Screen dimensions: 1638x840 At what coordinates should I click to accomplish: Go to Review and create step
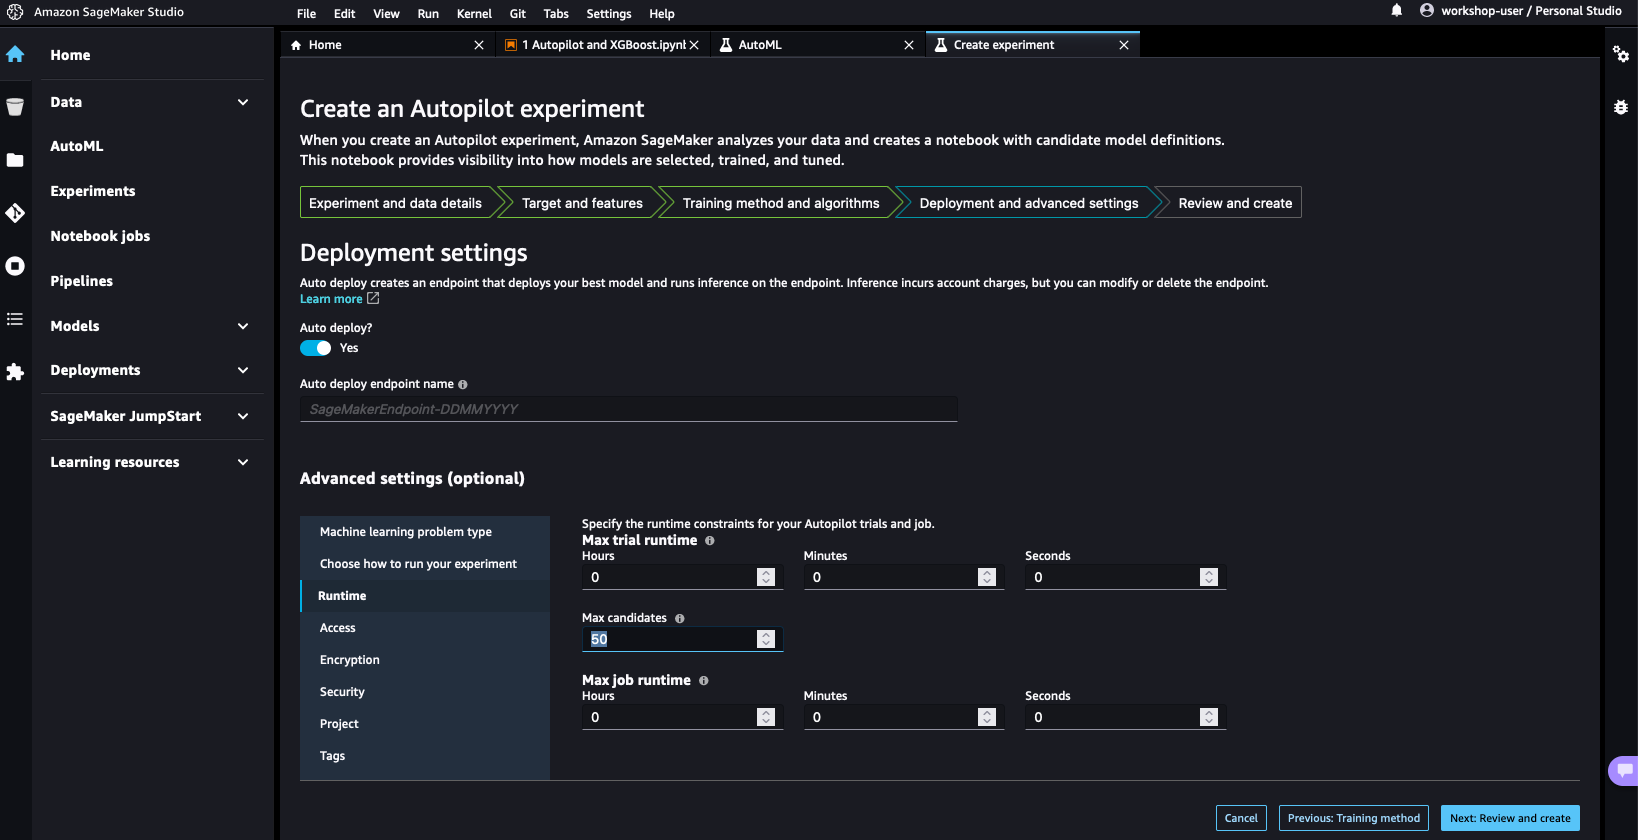pos(1235,203)
